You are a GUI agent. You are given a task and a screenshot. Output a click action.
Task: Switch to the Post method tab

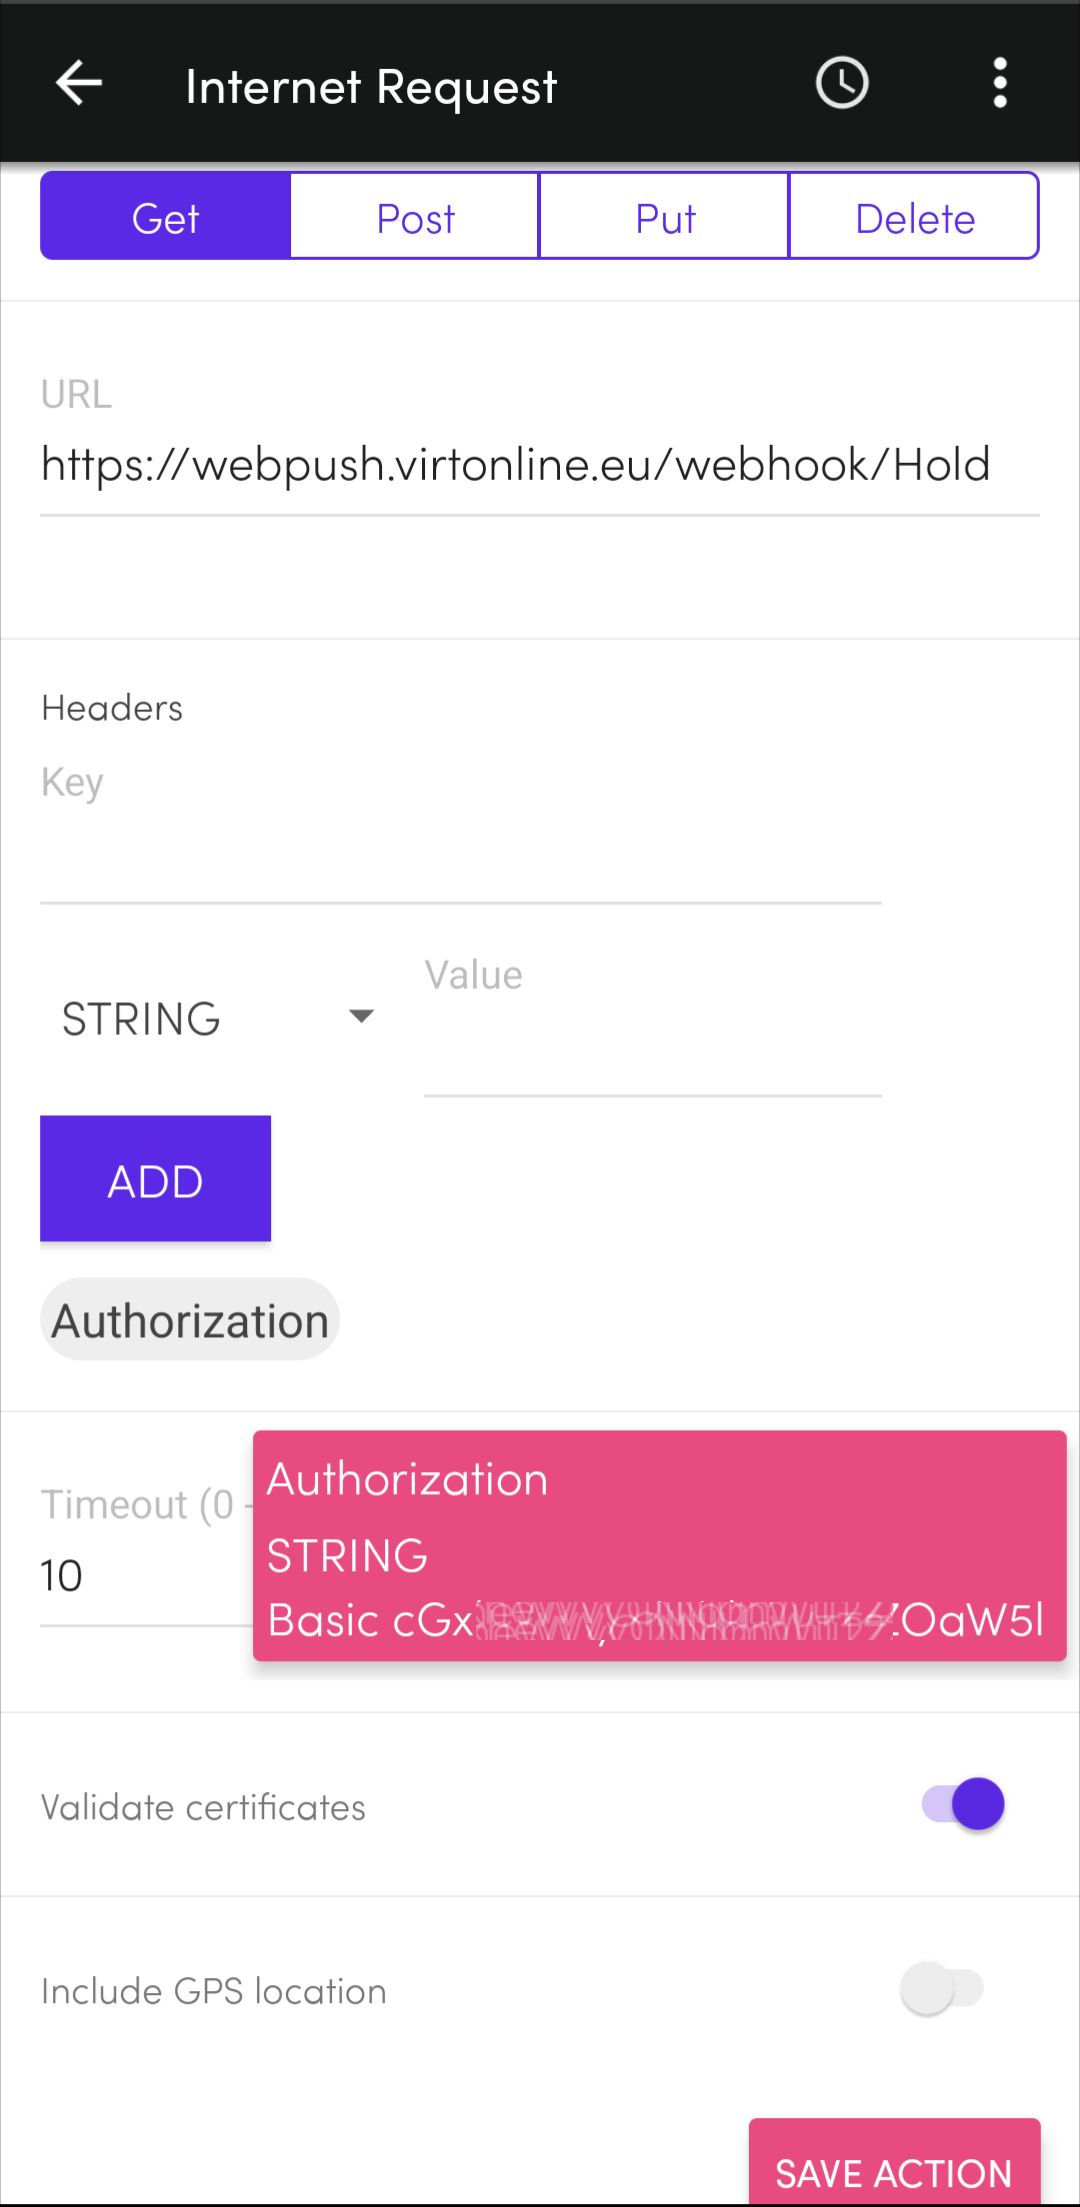pyautogui.click(x=415, y=217)
